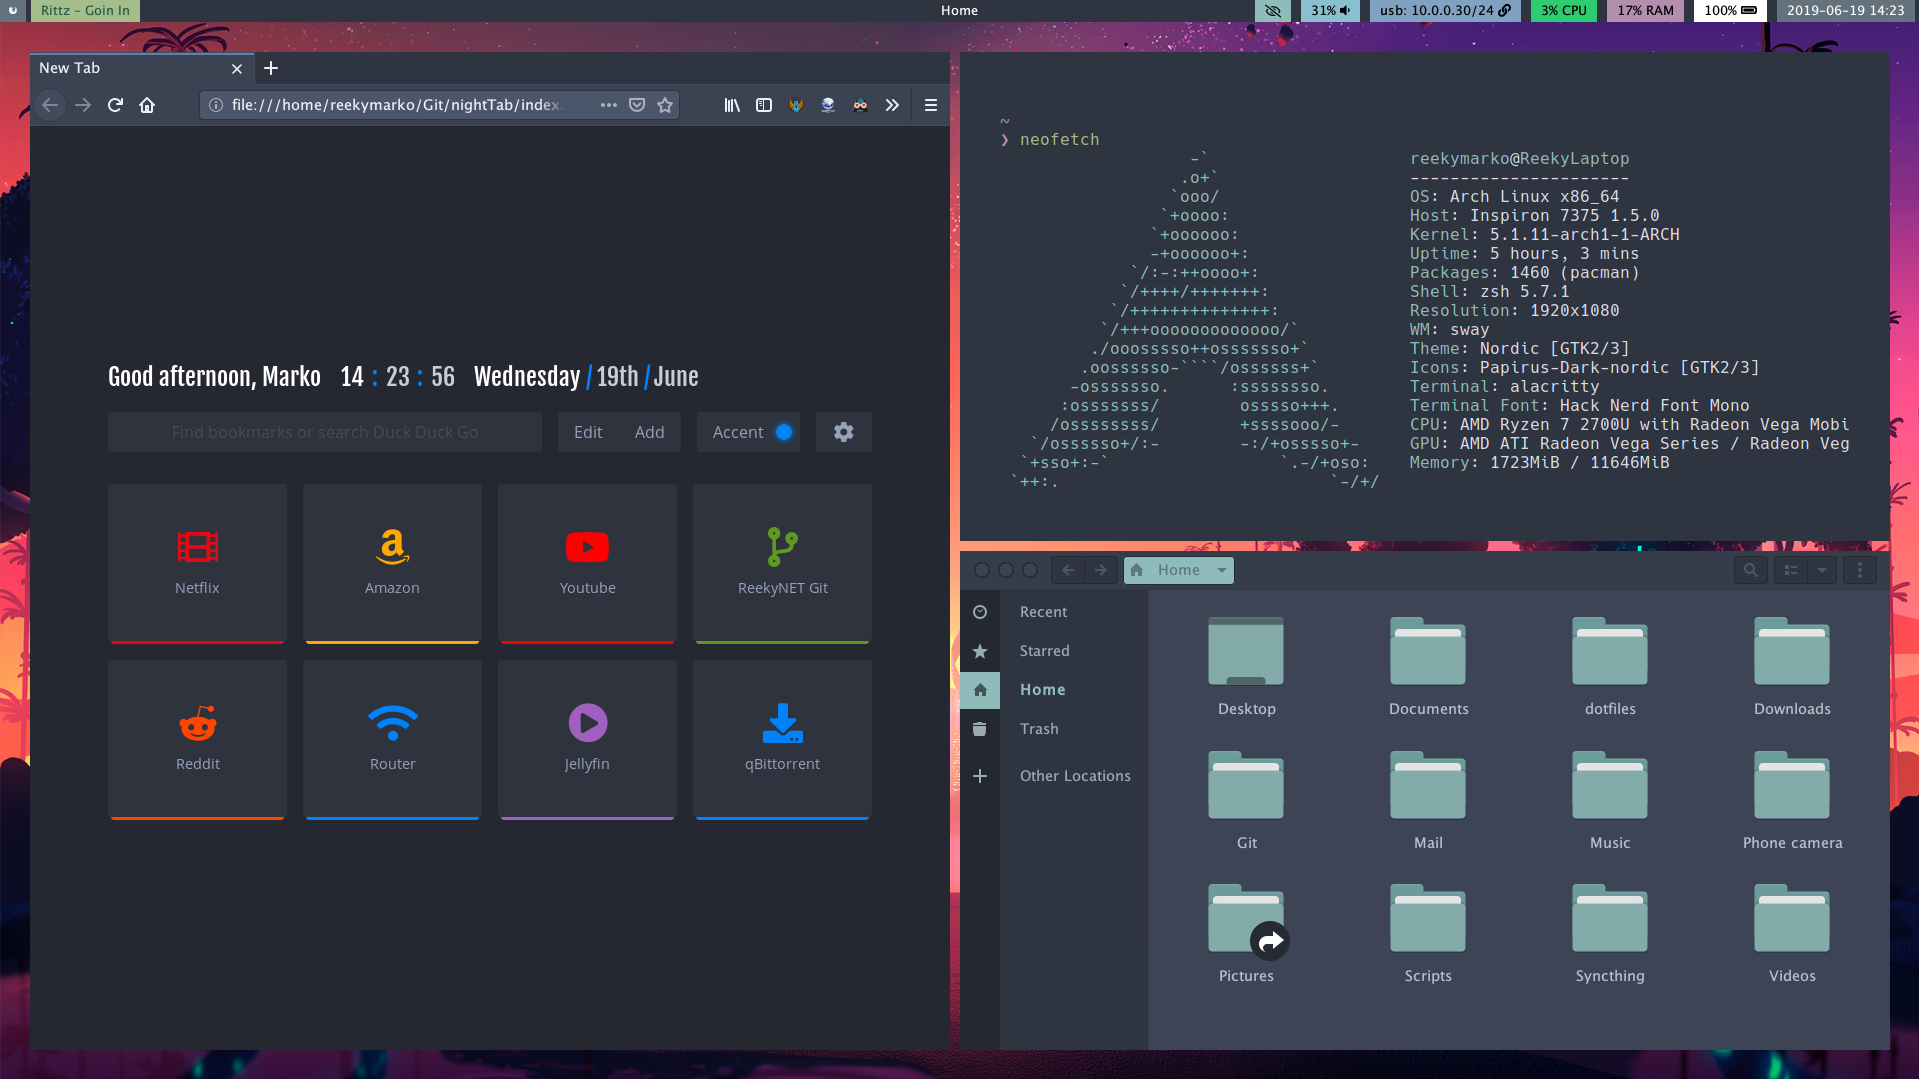This screenshot has width=1919, height=1079.
Task: Go to Firefox home page icon
Action: 147,105
